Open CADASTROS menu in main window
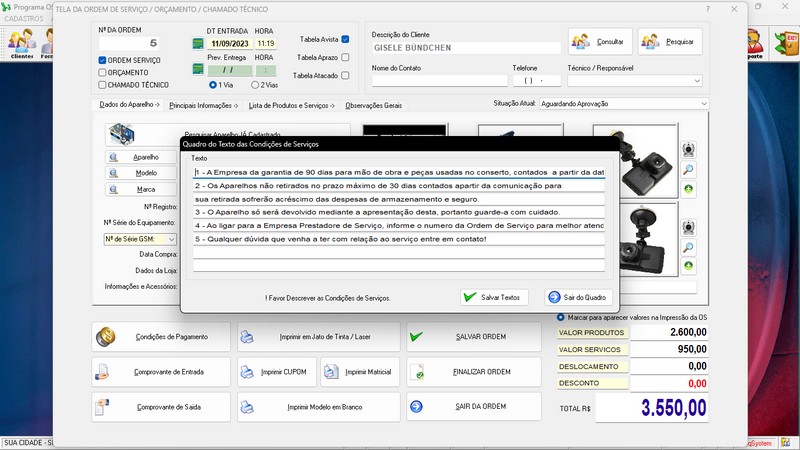 point(24,18)
